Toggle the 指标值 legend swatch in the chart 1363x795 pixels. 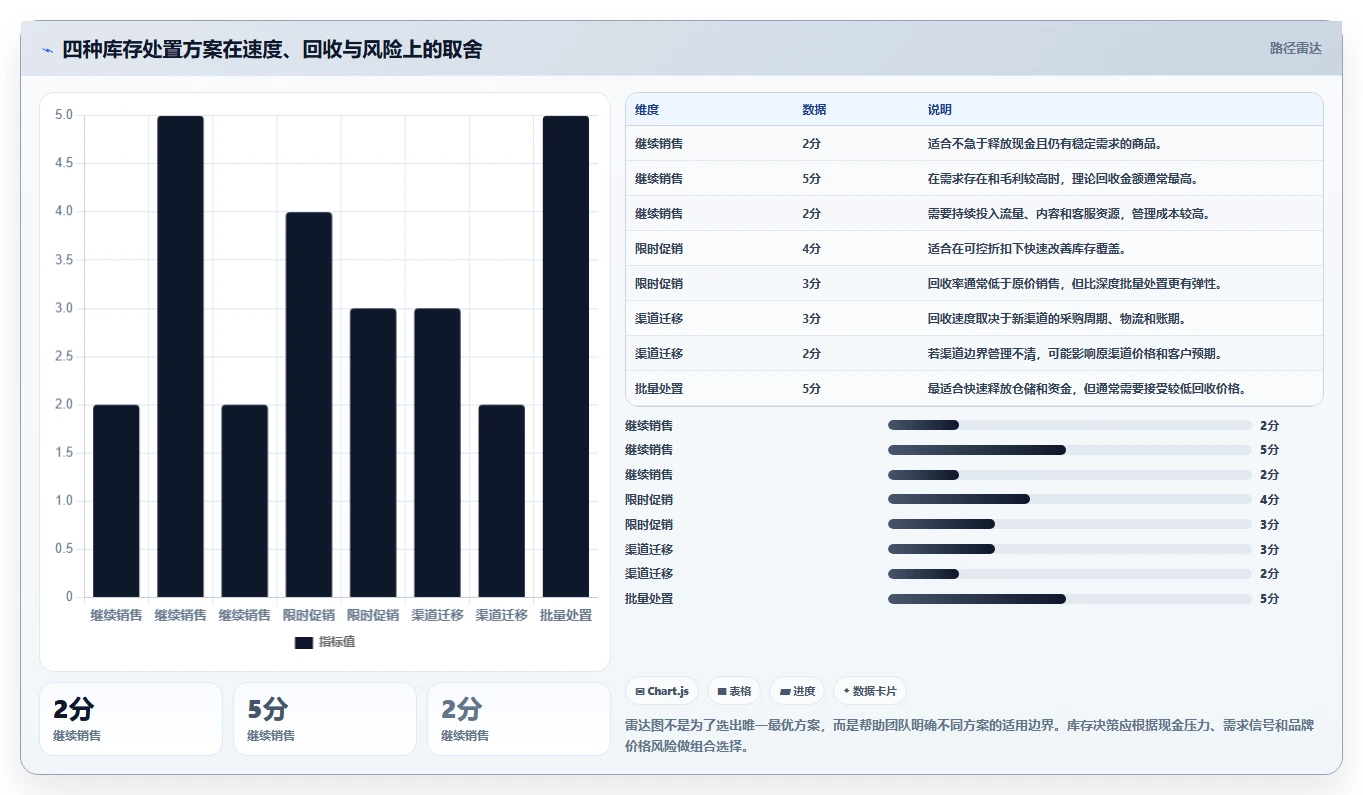304,642
